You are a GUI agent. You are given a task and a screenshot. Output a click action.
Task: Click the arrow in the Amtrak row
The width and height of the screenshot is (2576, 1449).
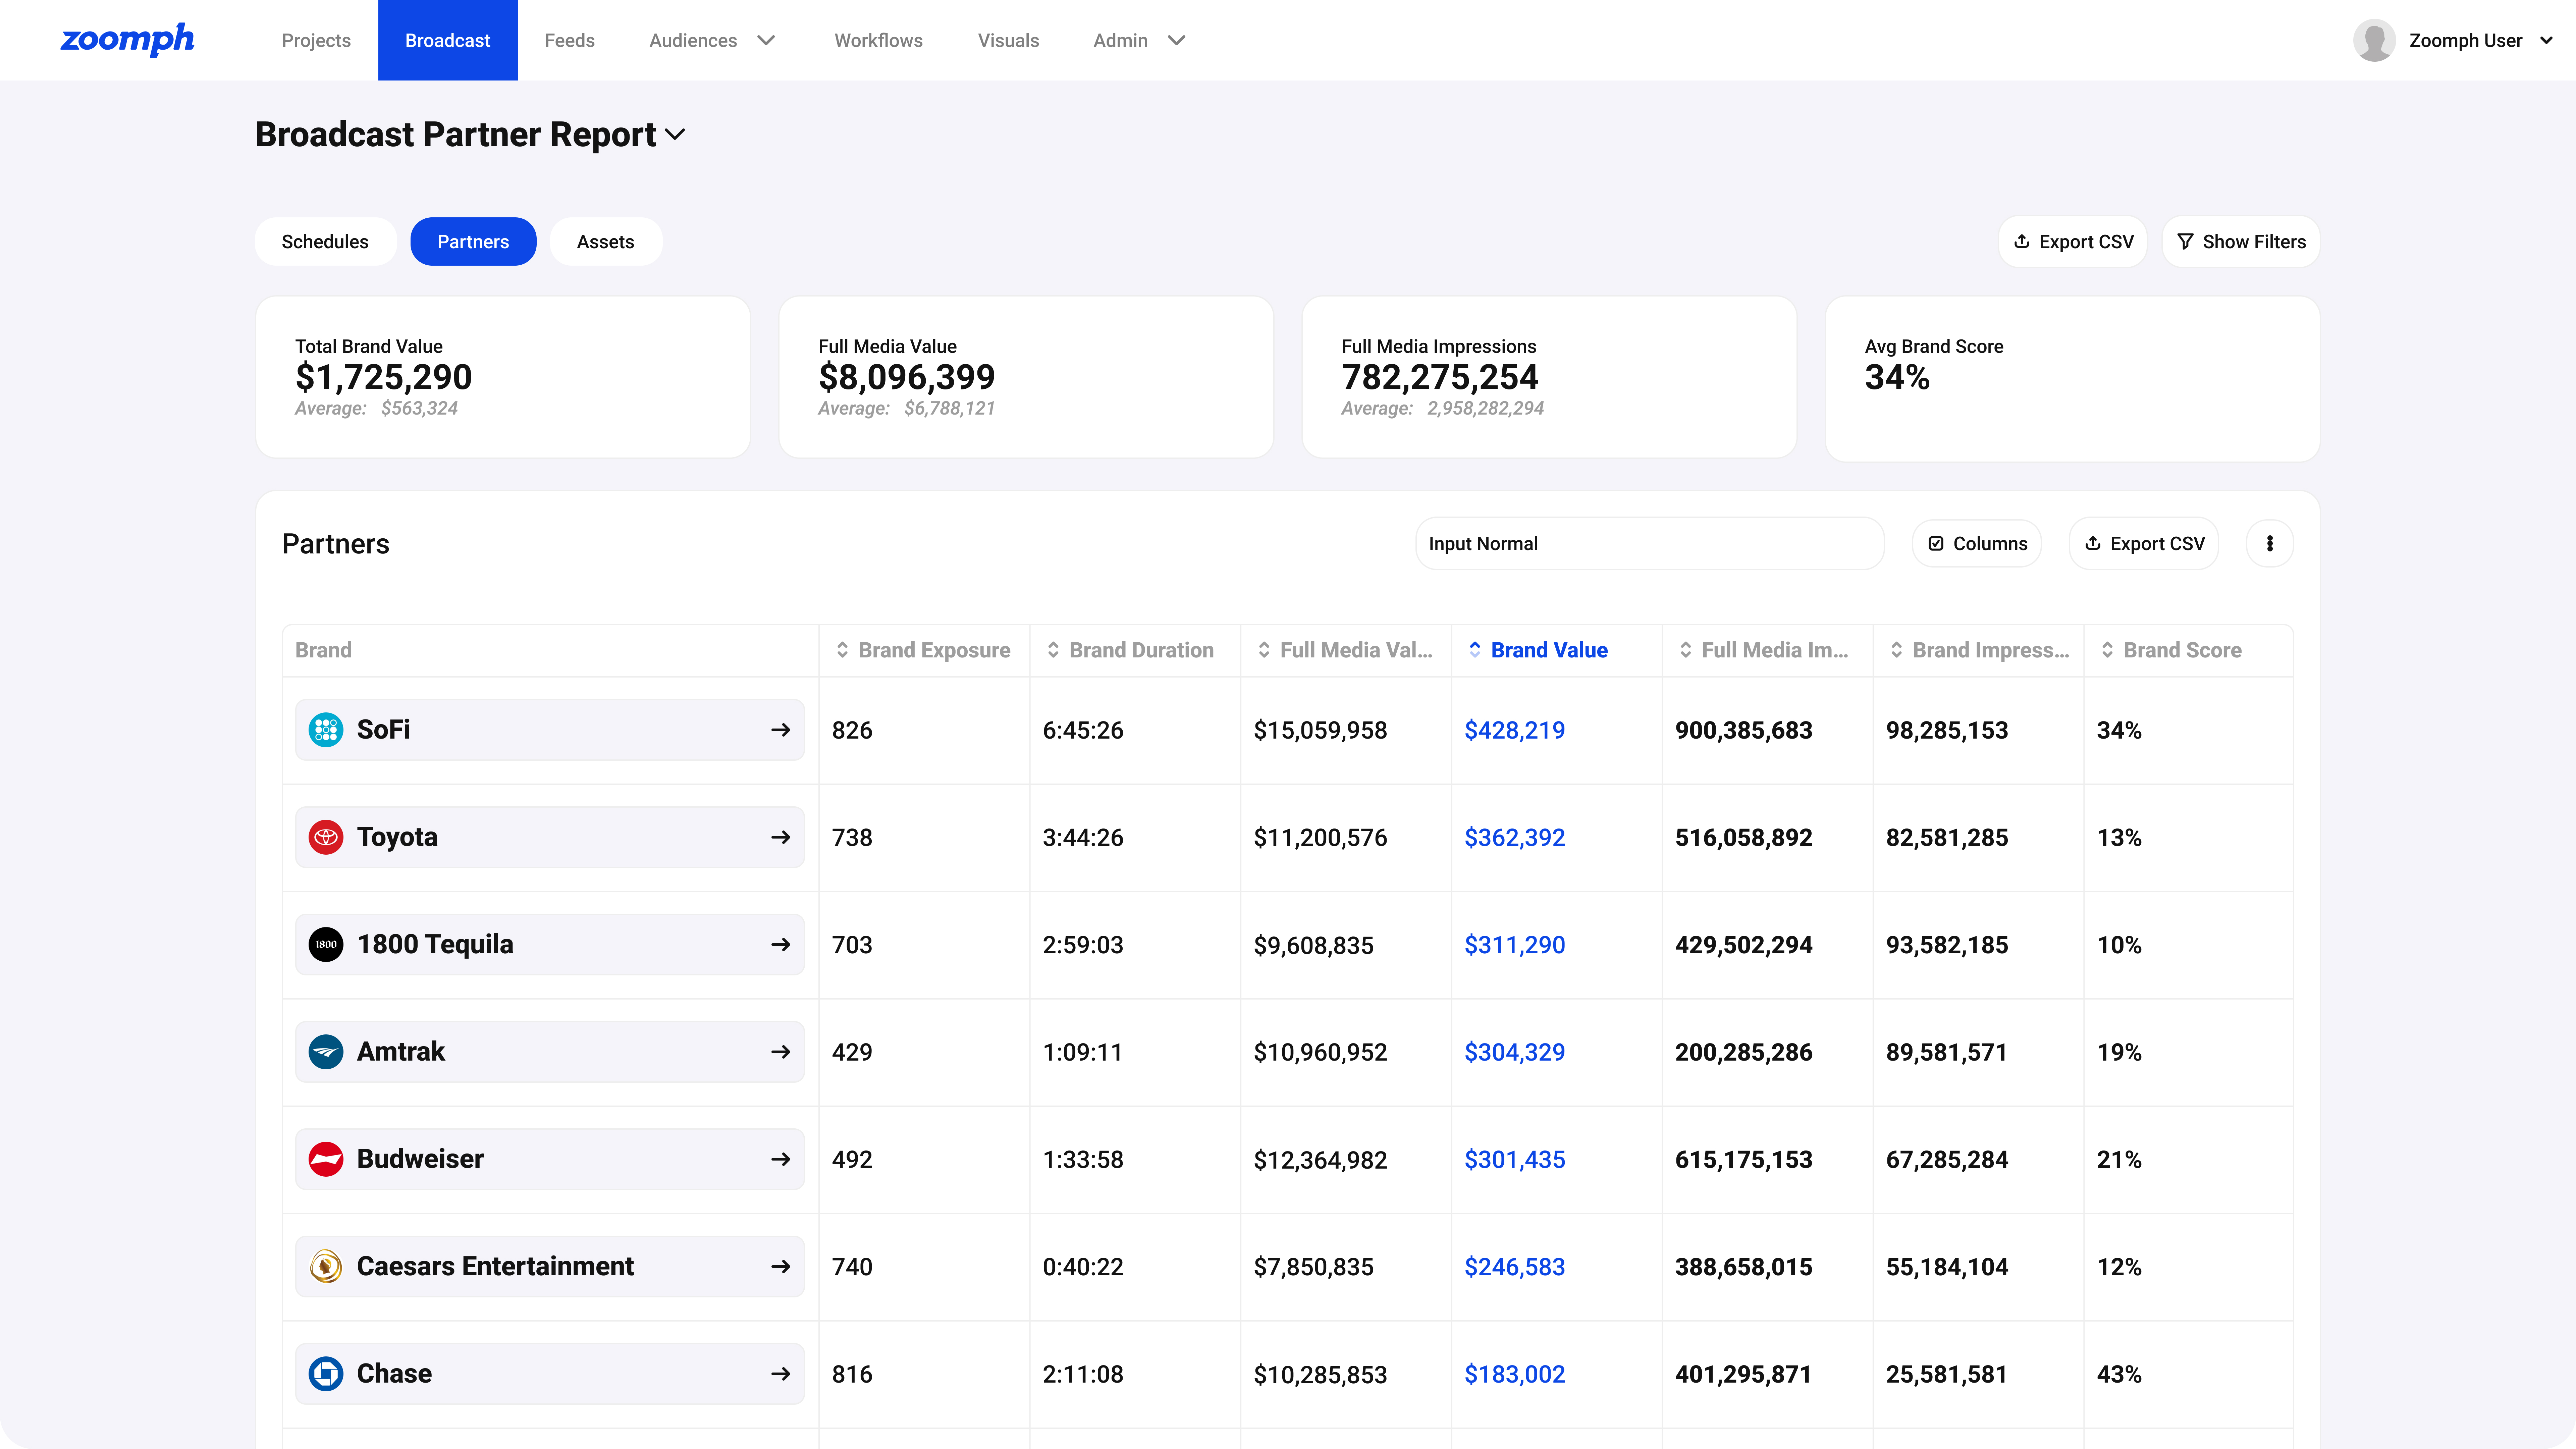pyautogui.click(x=781, y=1052)
